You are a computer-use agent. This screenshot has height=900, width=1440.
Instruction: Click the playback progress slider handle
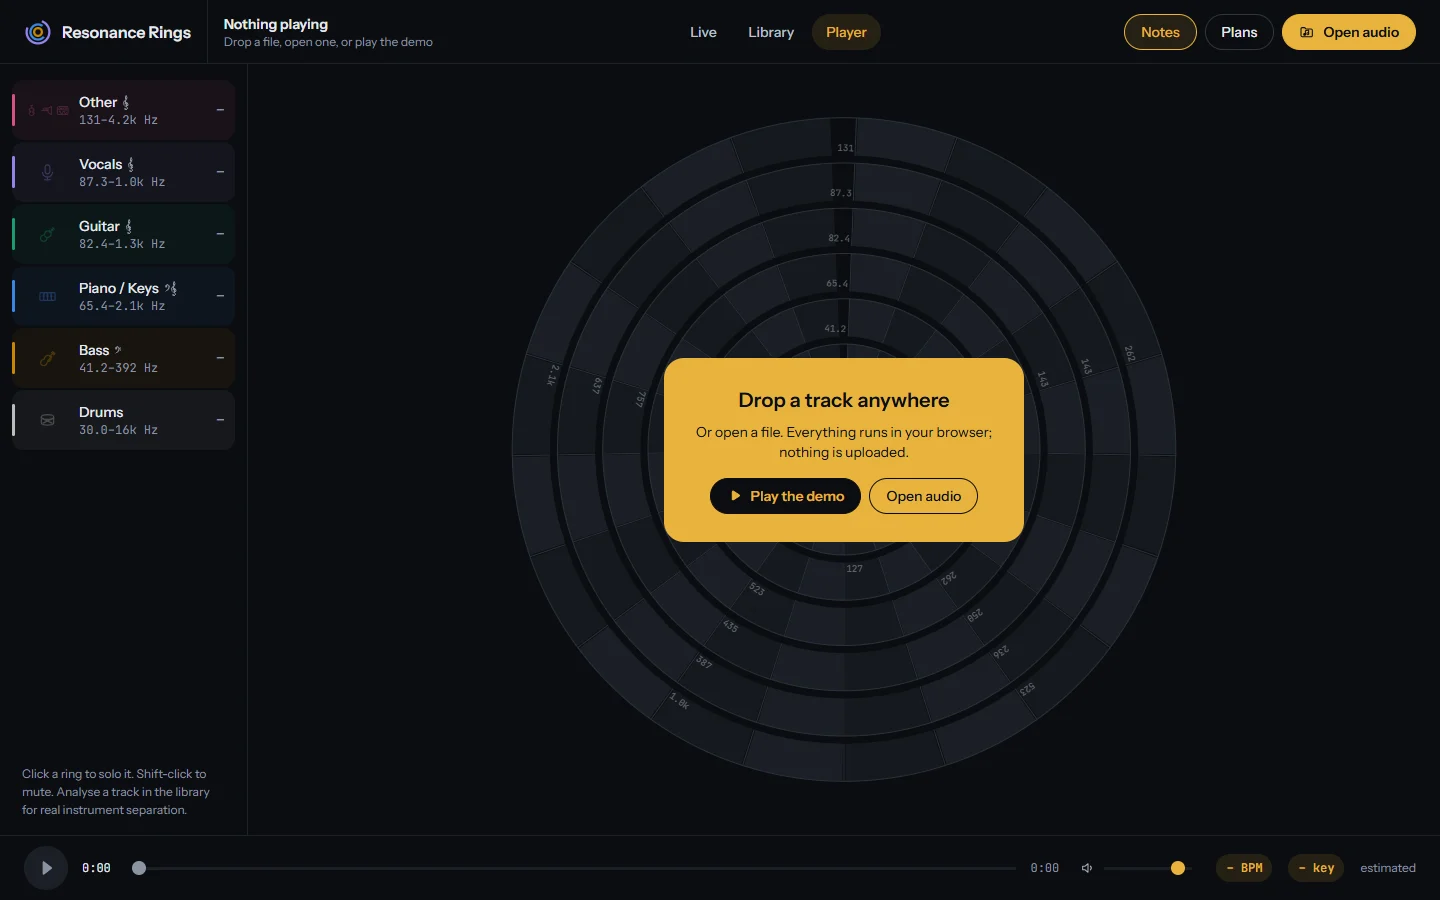point(139,868)
